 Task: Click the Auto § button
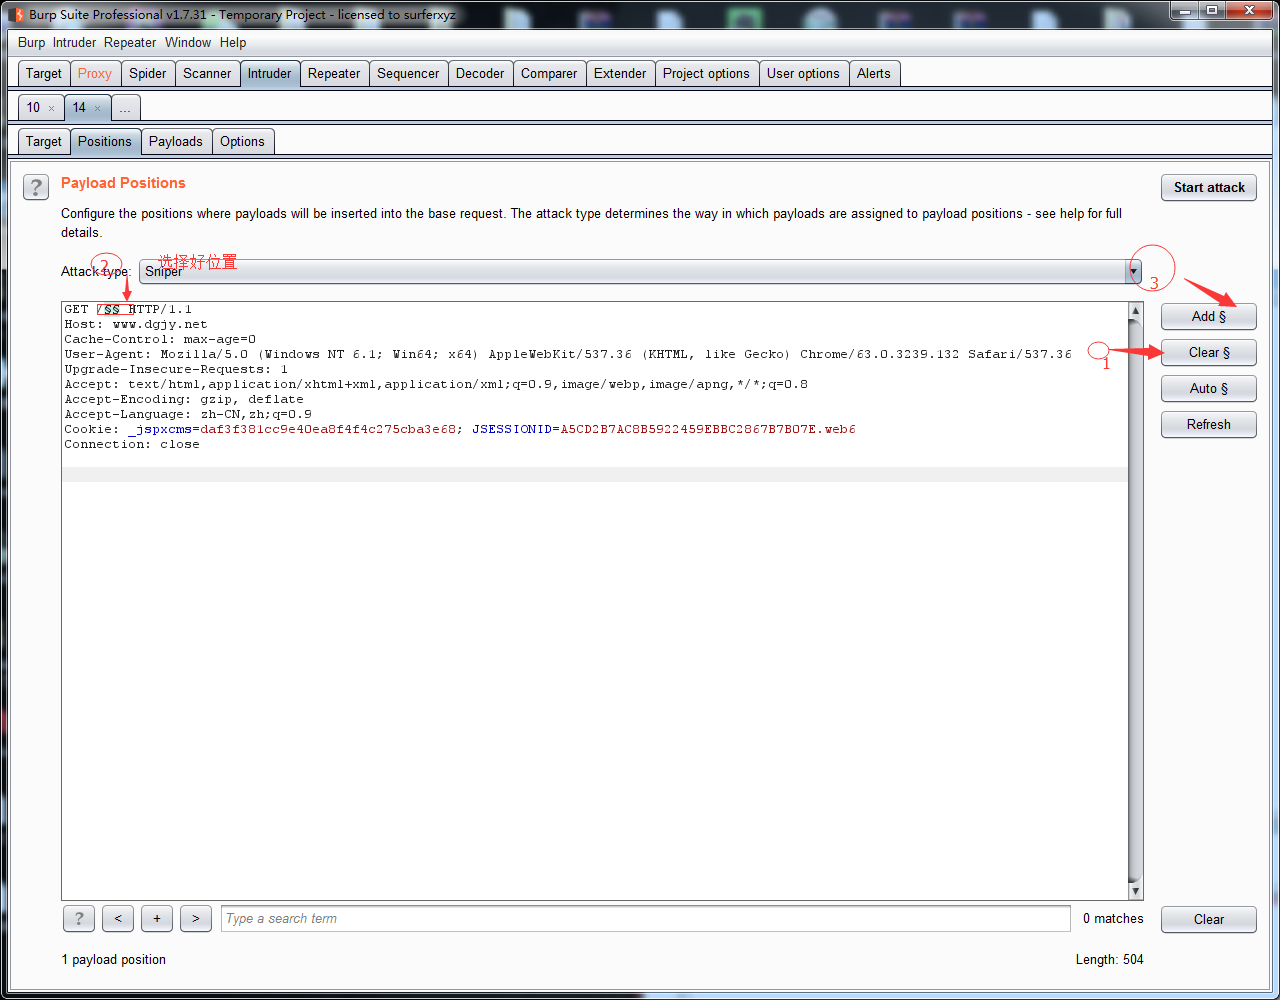pyautogui.click(x=1209, y=388)
